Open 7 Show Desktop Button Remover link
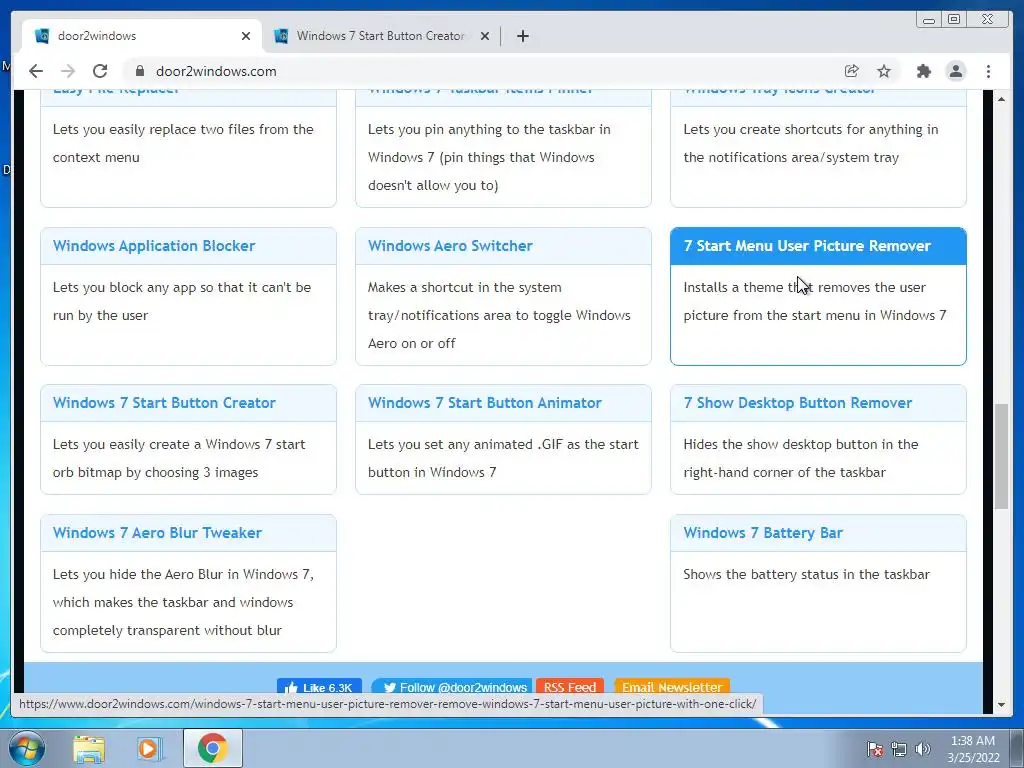 [x=797, y=402]
